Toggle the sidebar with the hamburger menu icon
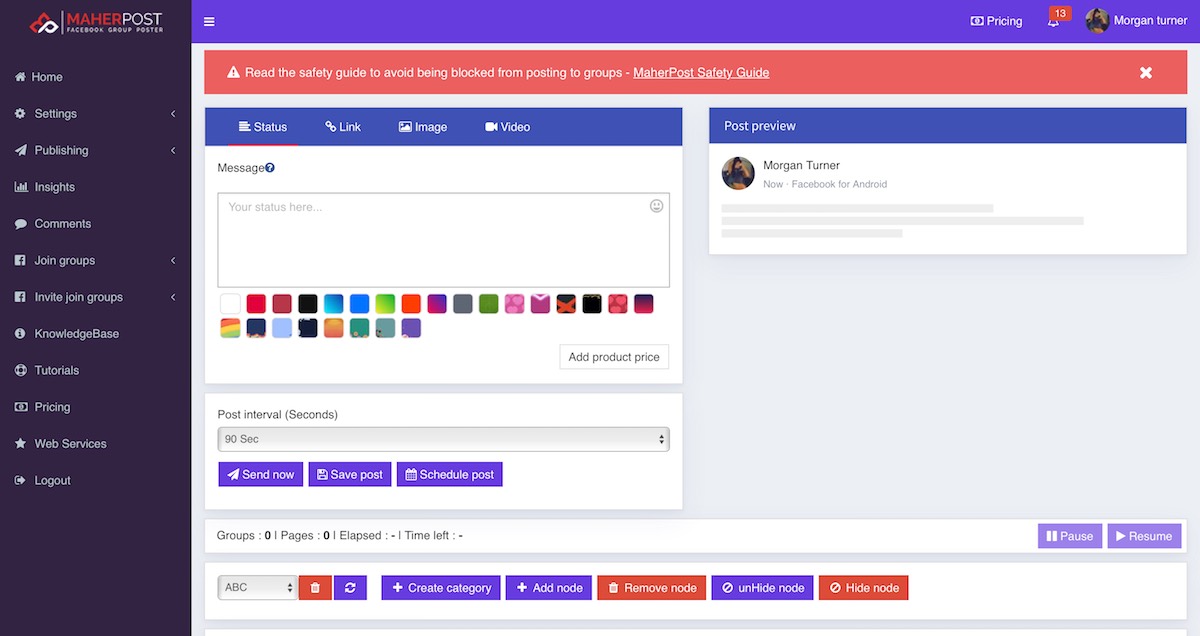Screen dimensions: 1200x636 point(209,21)
